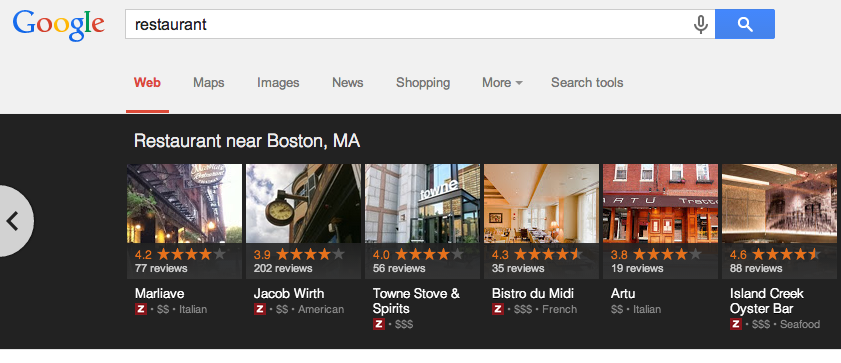Click the Towne building photo
Screen dimensions: 841x363
click(x=423, y=204)
